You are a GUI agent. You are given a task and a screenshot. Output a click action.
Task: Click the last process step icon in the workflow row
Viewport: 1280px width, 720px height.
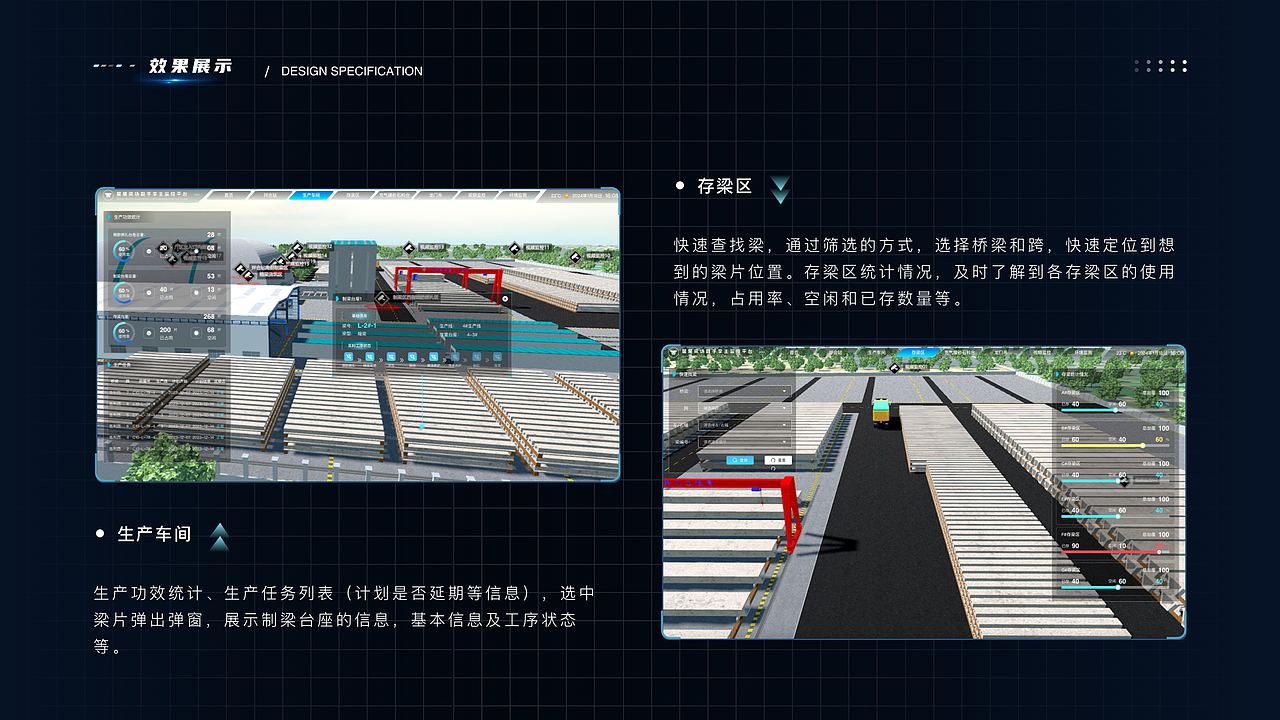click(497, 357)
